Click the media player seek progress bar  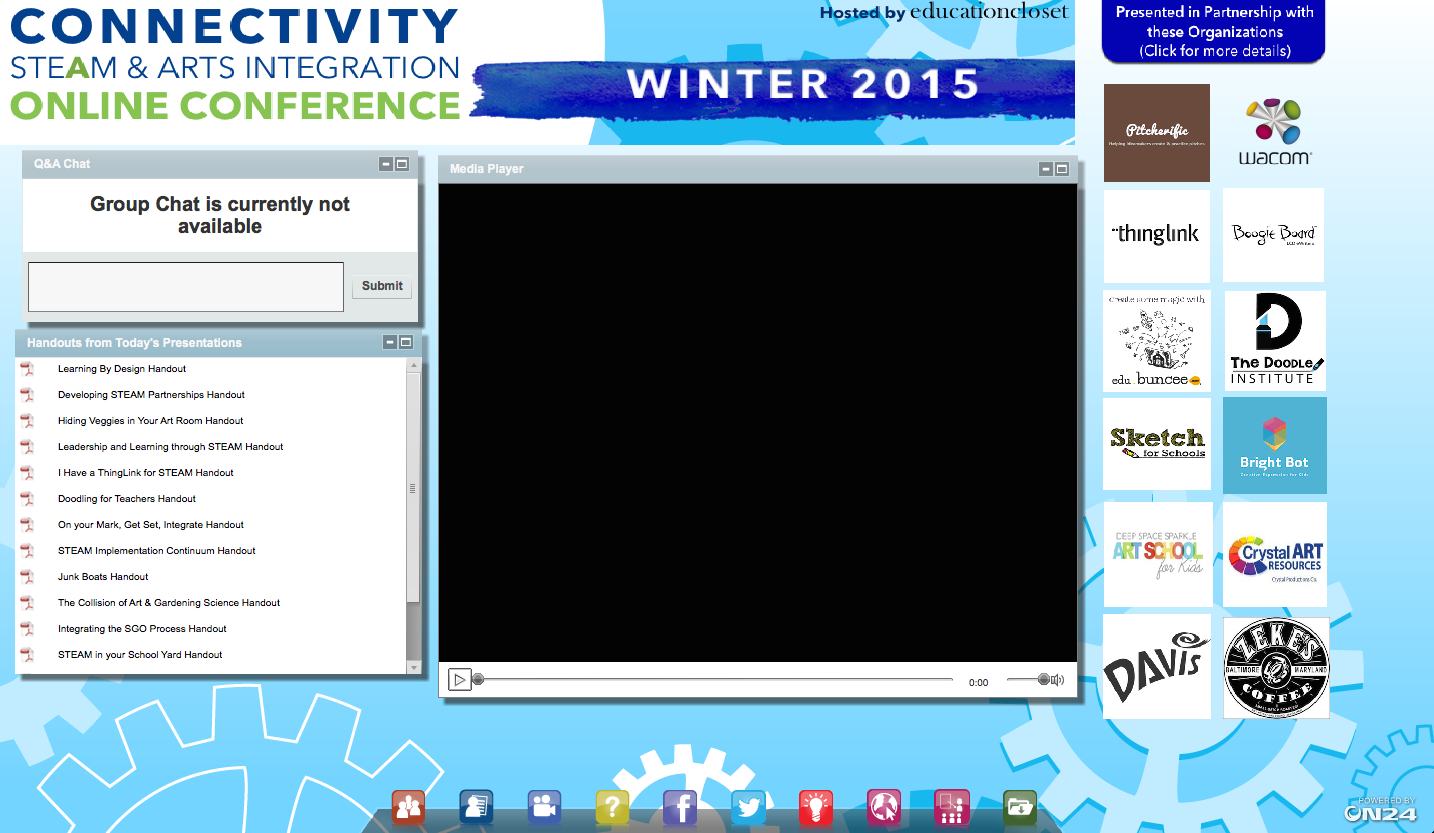coord(714,680)
